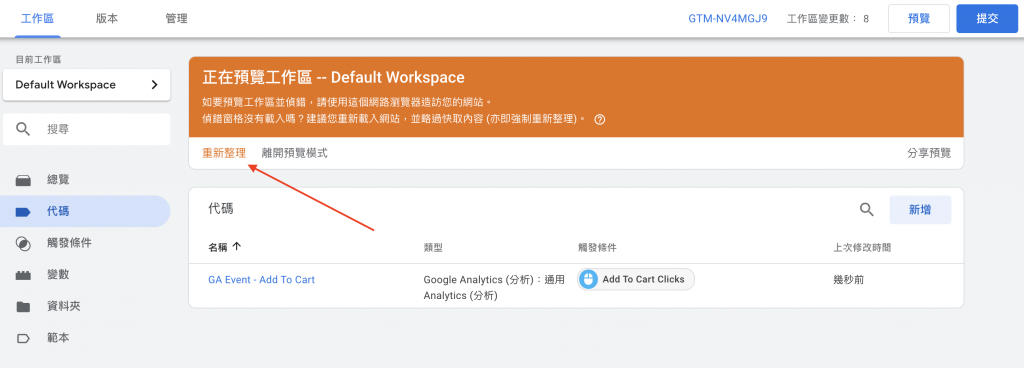1024x368 pixels.
Task: Click the 預覽 button
Action: click(x=919, y=19)
